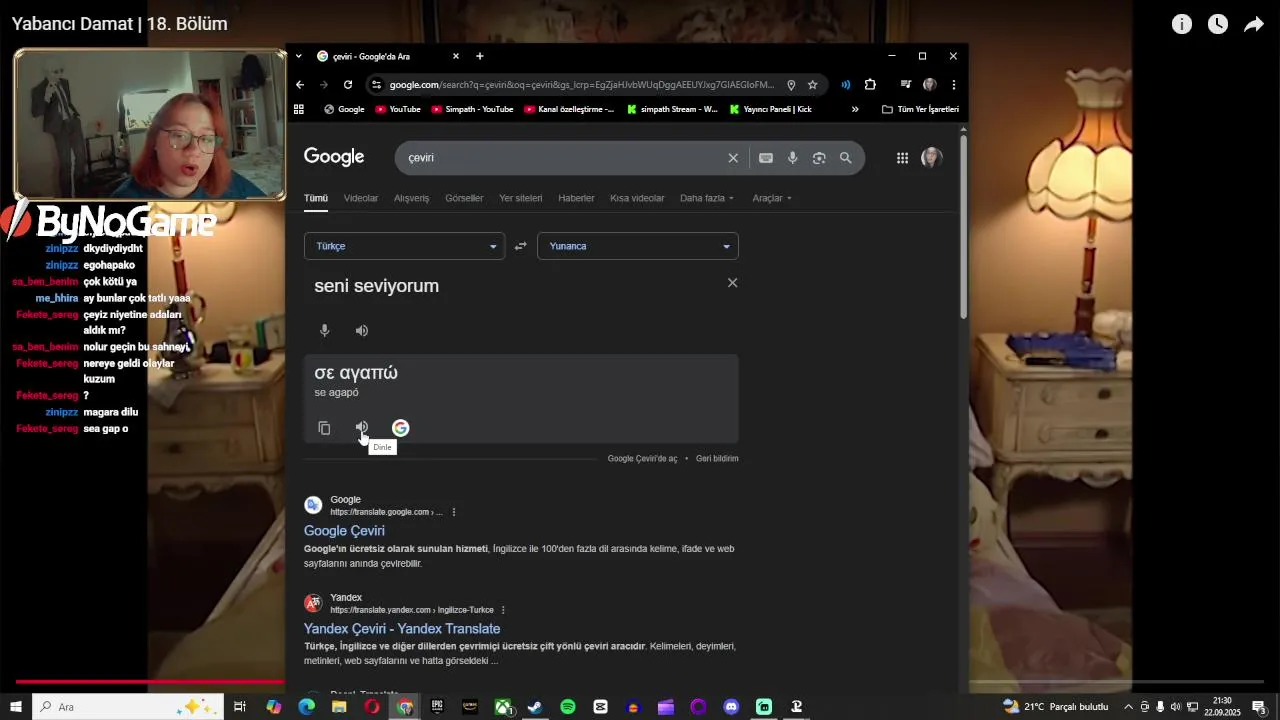This screenshot has width=1280, height=720.
Task: Open Google account profile picture on the page
Action: (x=931, y=158)
